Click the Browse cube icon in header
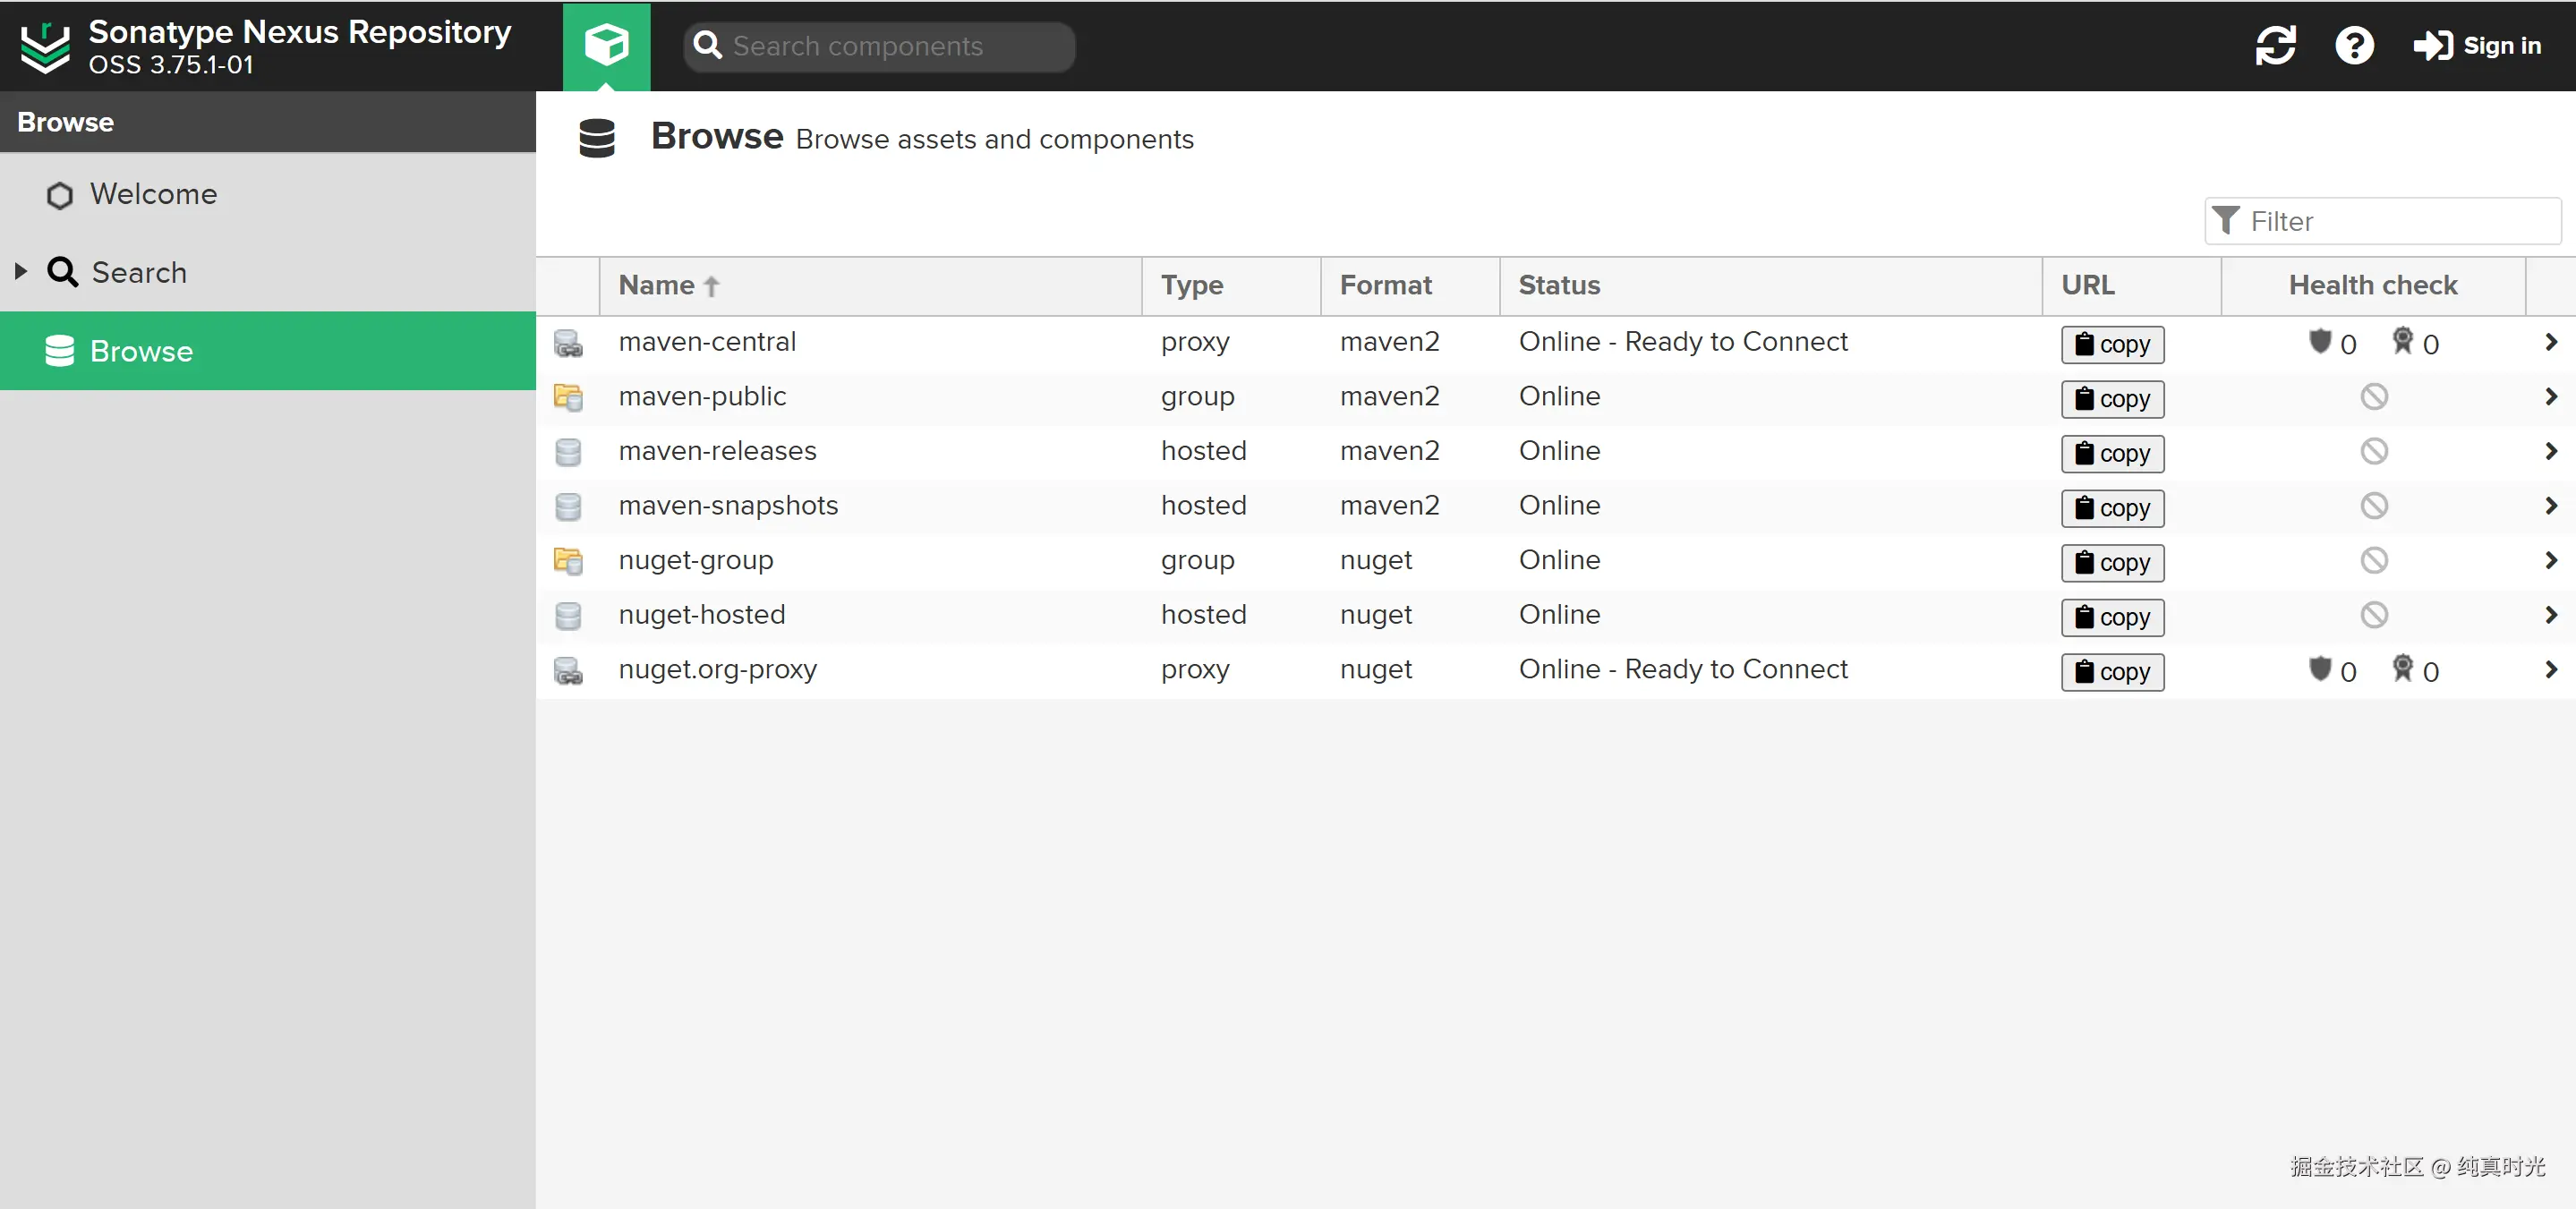 (606, 46)
